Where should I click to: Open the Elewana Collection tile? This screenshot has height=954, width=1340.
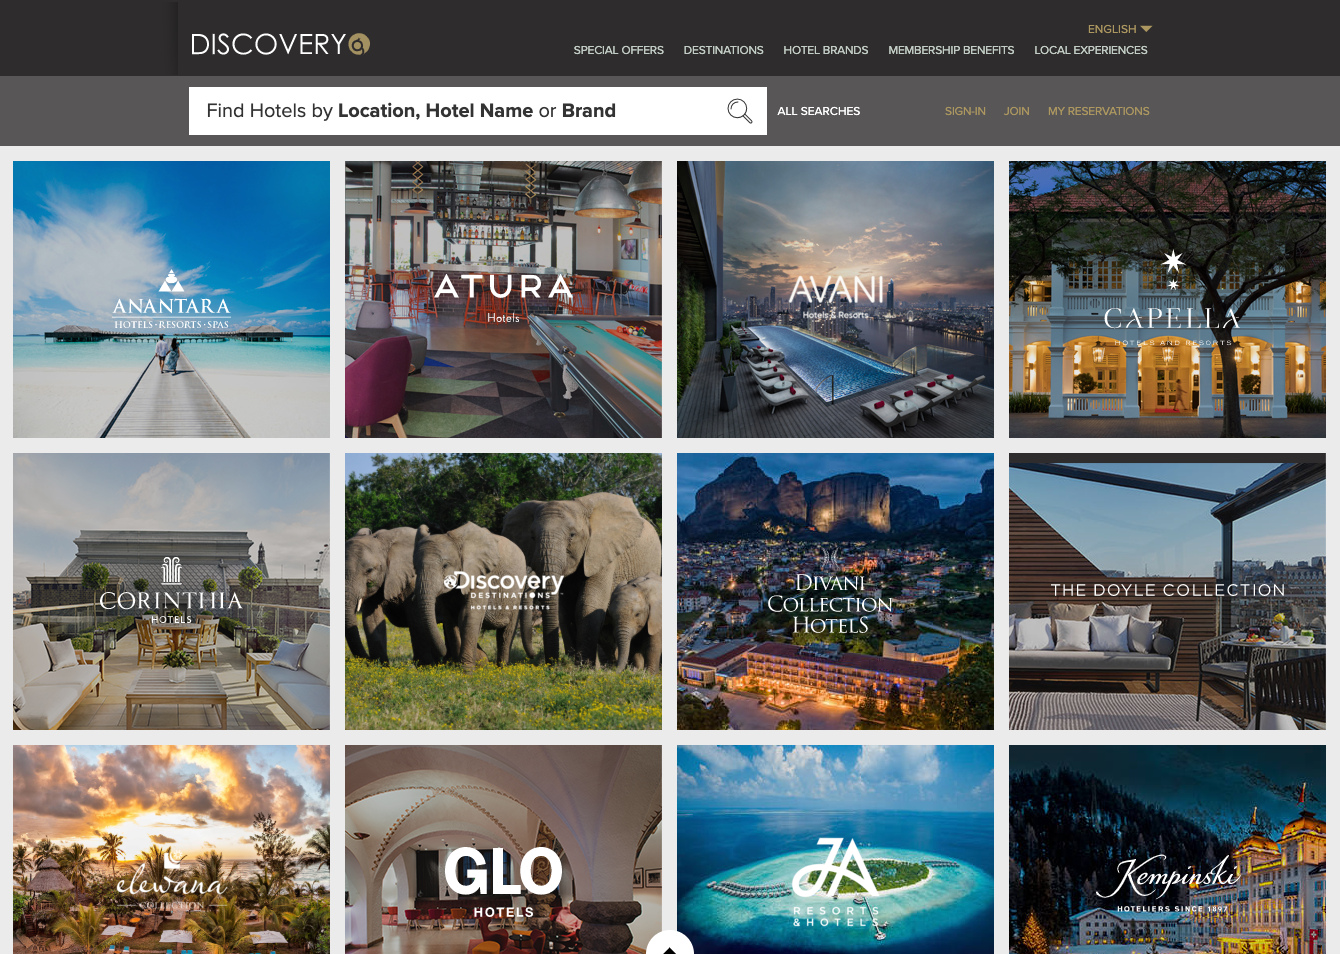(171, 849)
